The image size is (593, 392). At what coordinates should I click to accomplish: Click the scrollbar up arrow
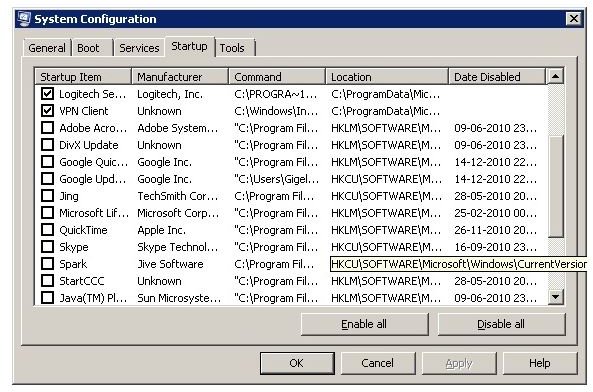555,76
